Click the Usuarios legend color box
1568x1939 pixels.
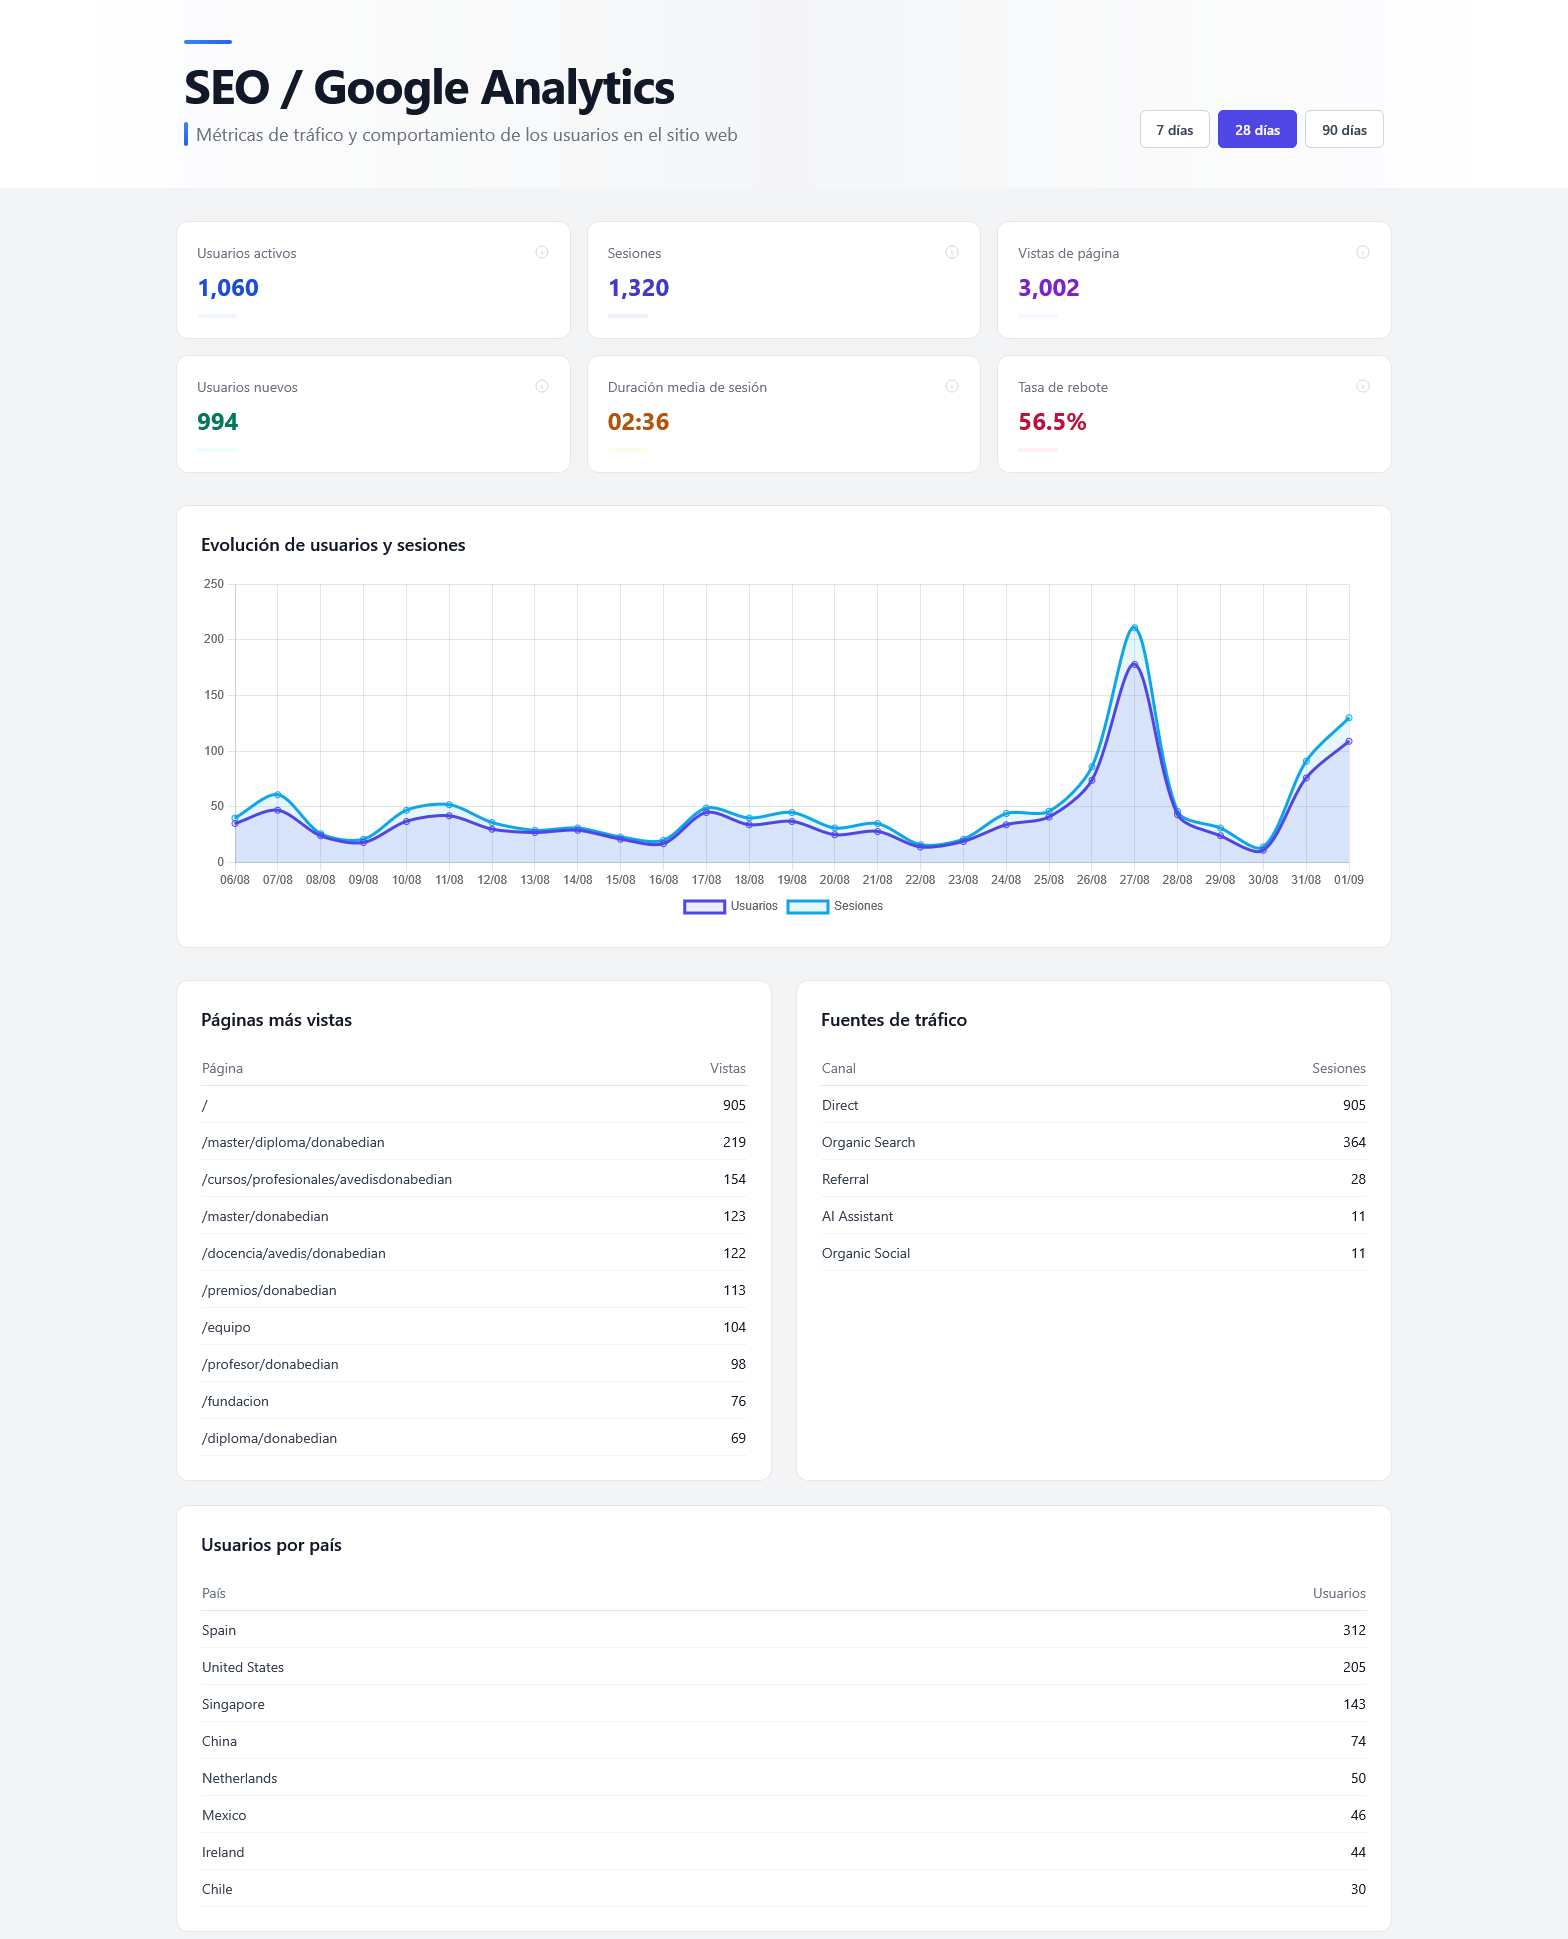[704, 907]
